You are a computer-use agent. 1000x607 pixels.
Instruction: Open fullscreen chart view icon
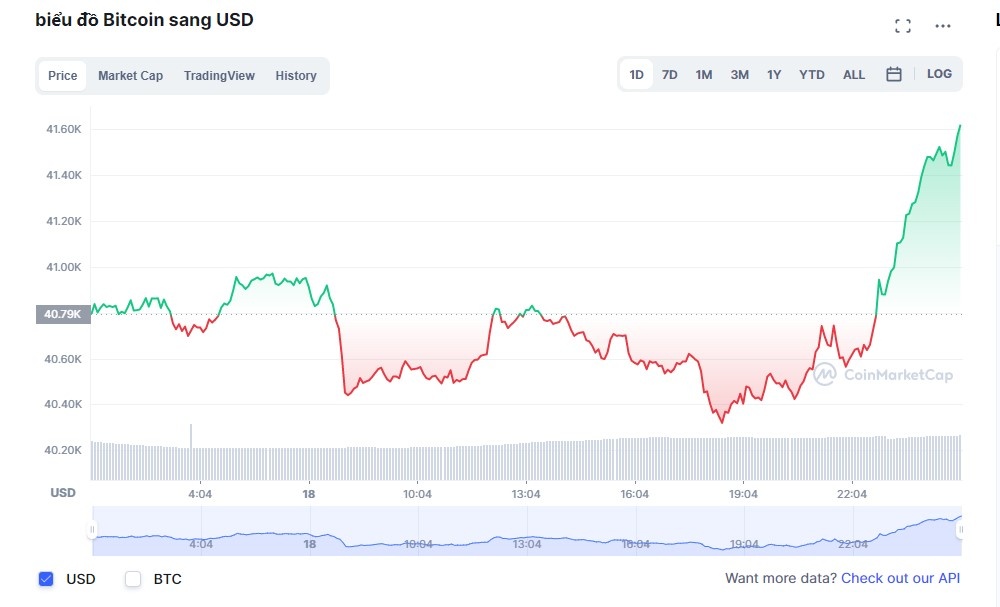[x=903, y=25]
